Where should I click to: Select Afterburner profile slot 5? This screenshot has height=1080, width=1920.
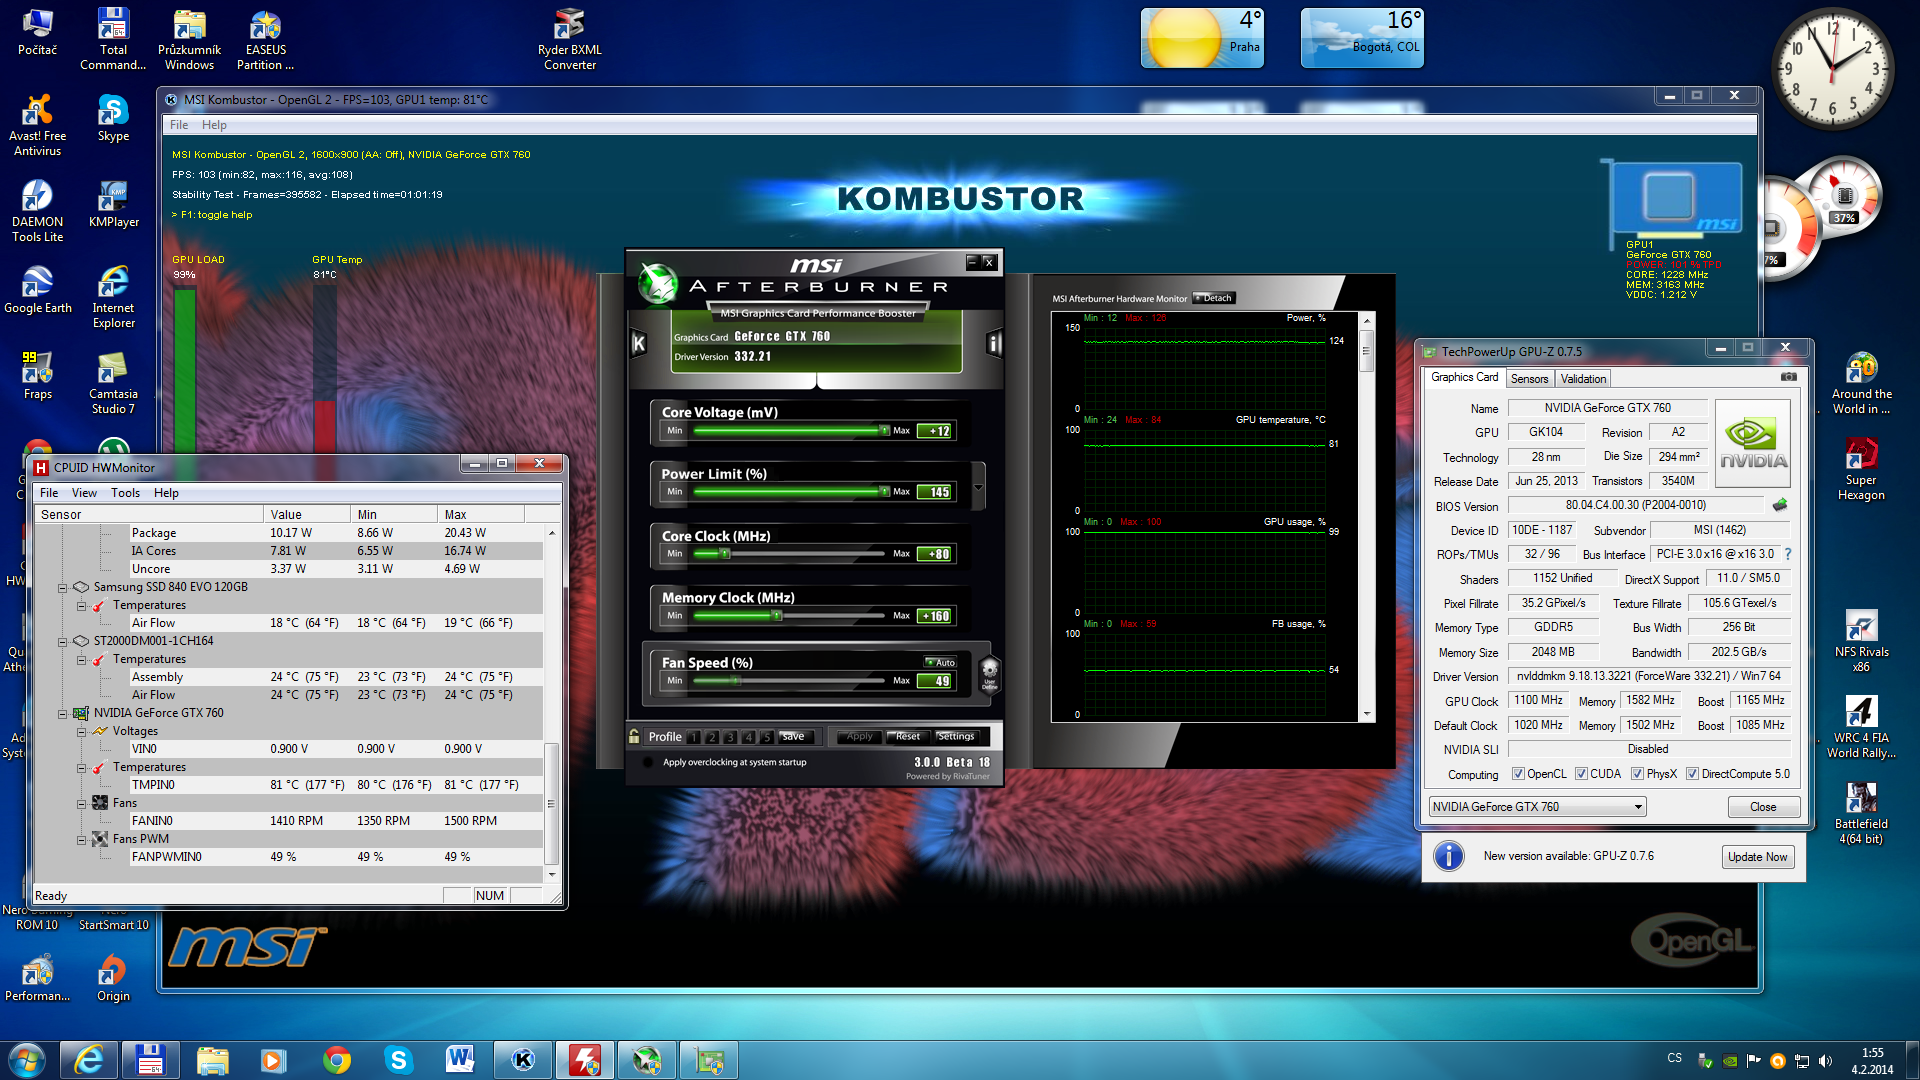coord(766,737)
